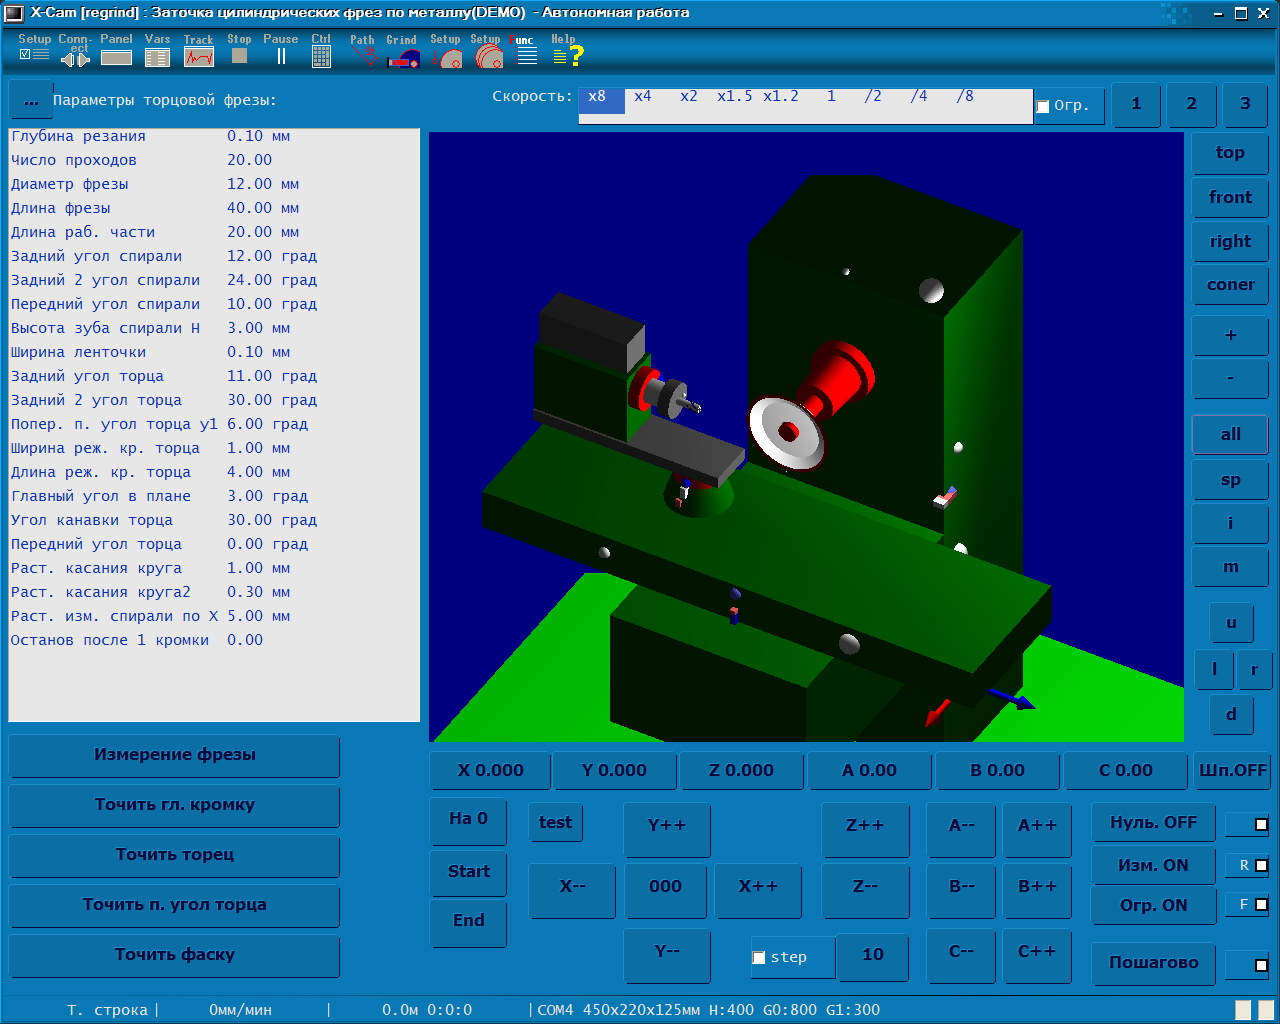Viewport: 1280px width, 1024px height.
Task: Click the 3D machine model viewport
Action: [x=806, y=437]
